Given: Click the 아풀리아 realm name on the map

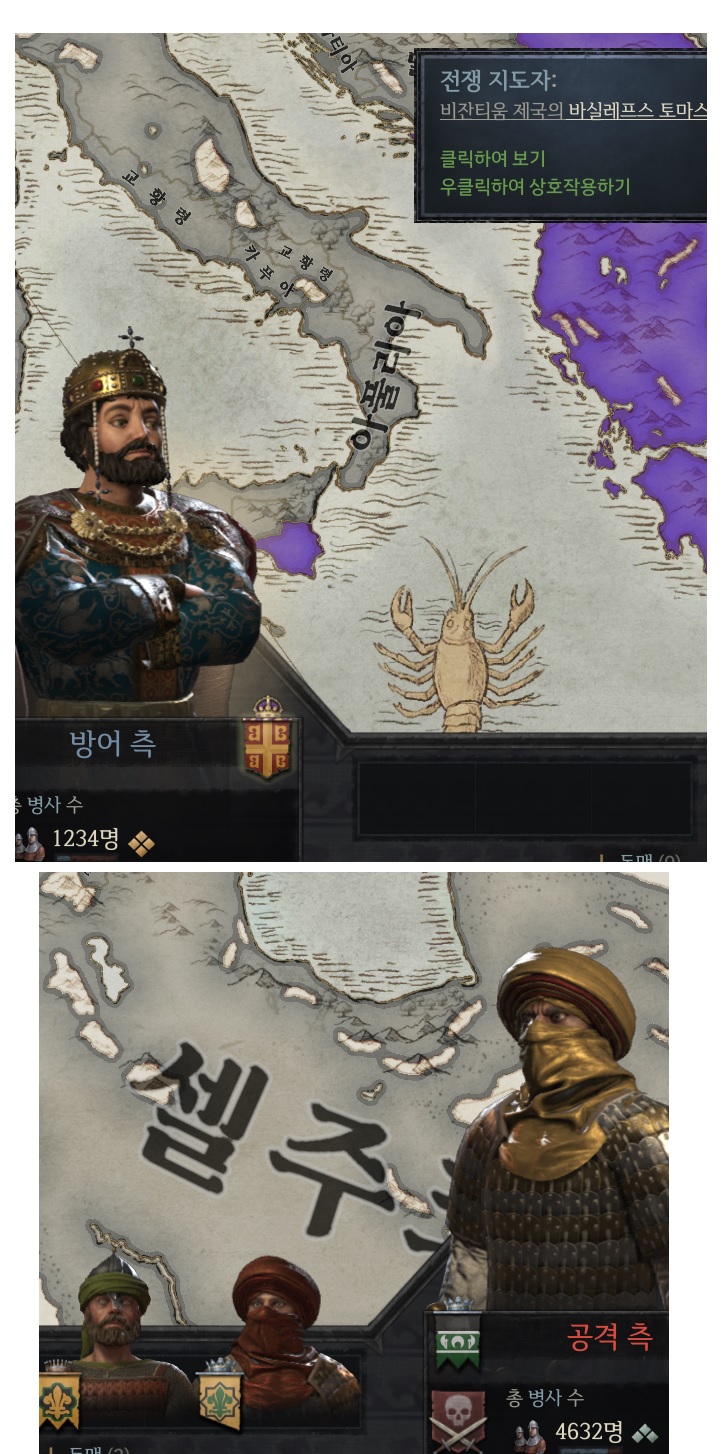Looking at the screenshot, I should [x=383, y=375].
